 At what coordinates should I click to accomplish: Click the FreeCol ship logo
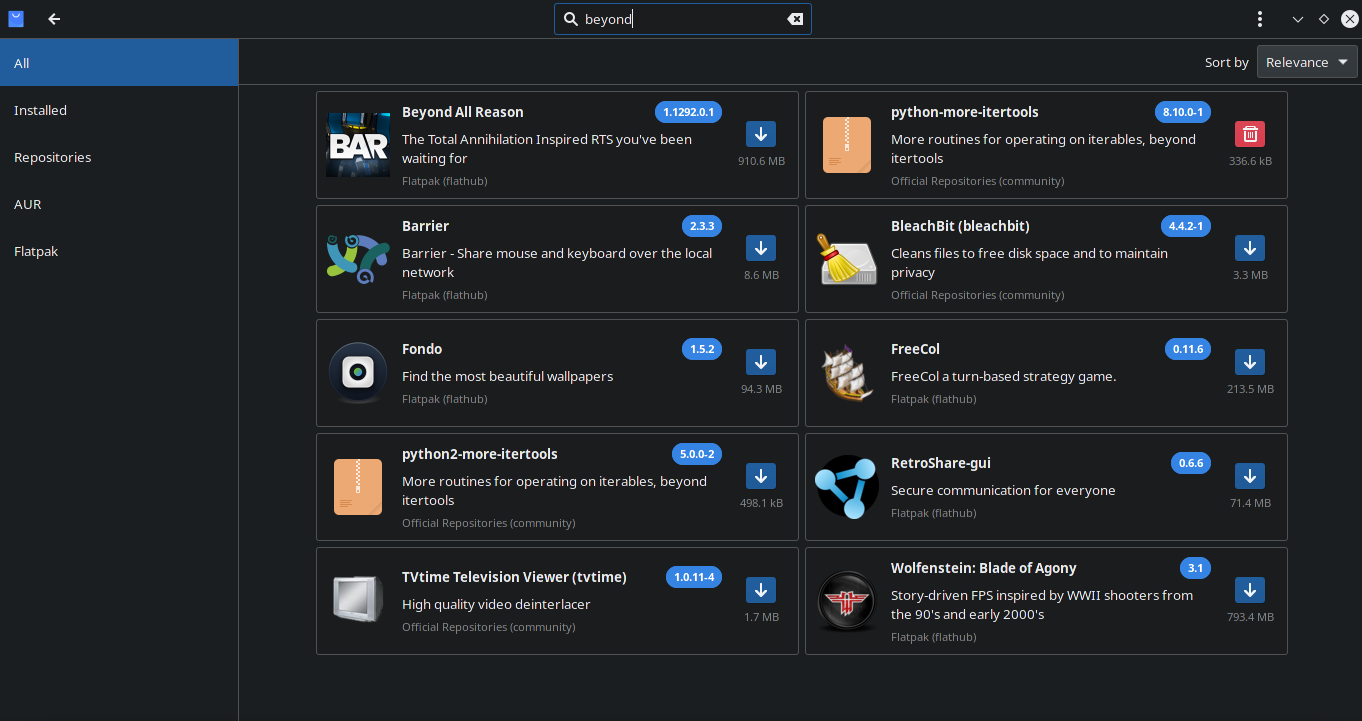(x=847, y=373)
